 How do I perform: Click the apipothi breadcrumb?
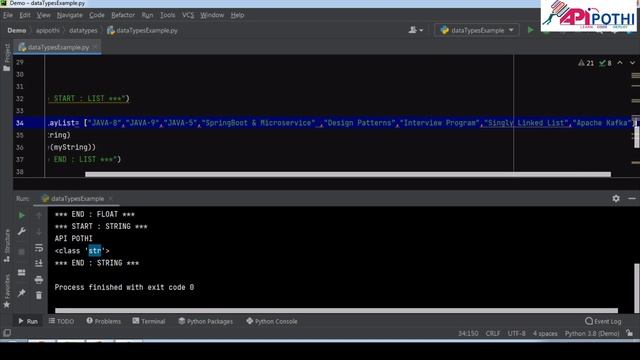point(47,31)
